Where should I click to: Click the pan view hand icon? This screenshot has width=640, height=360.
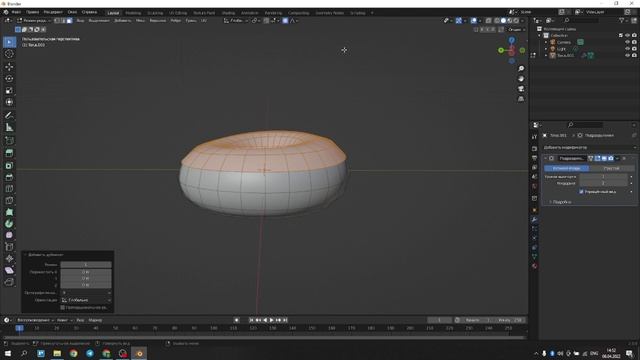click(x=521, y=79)
